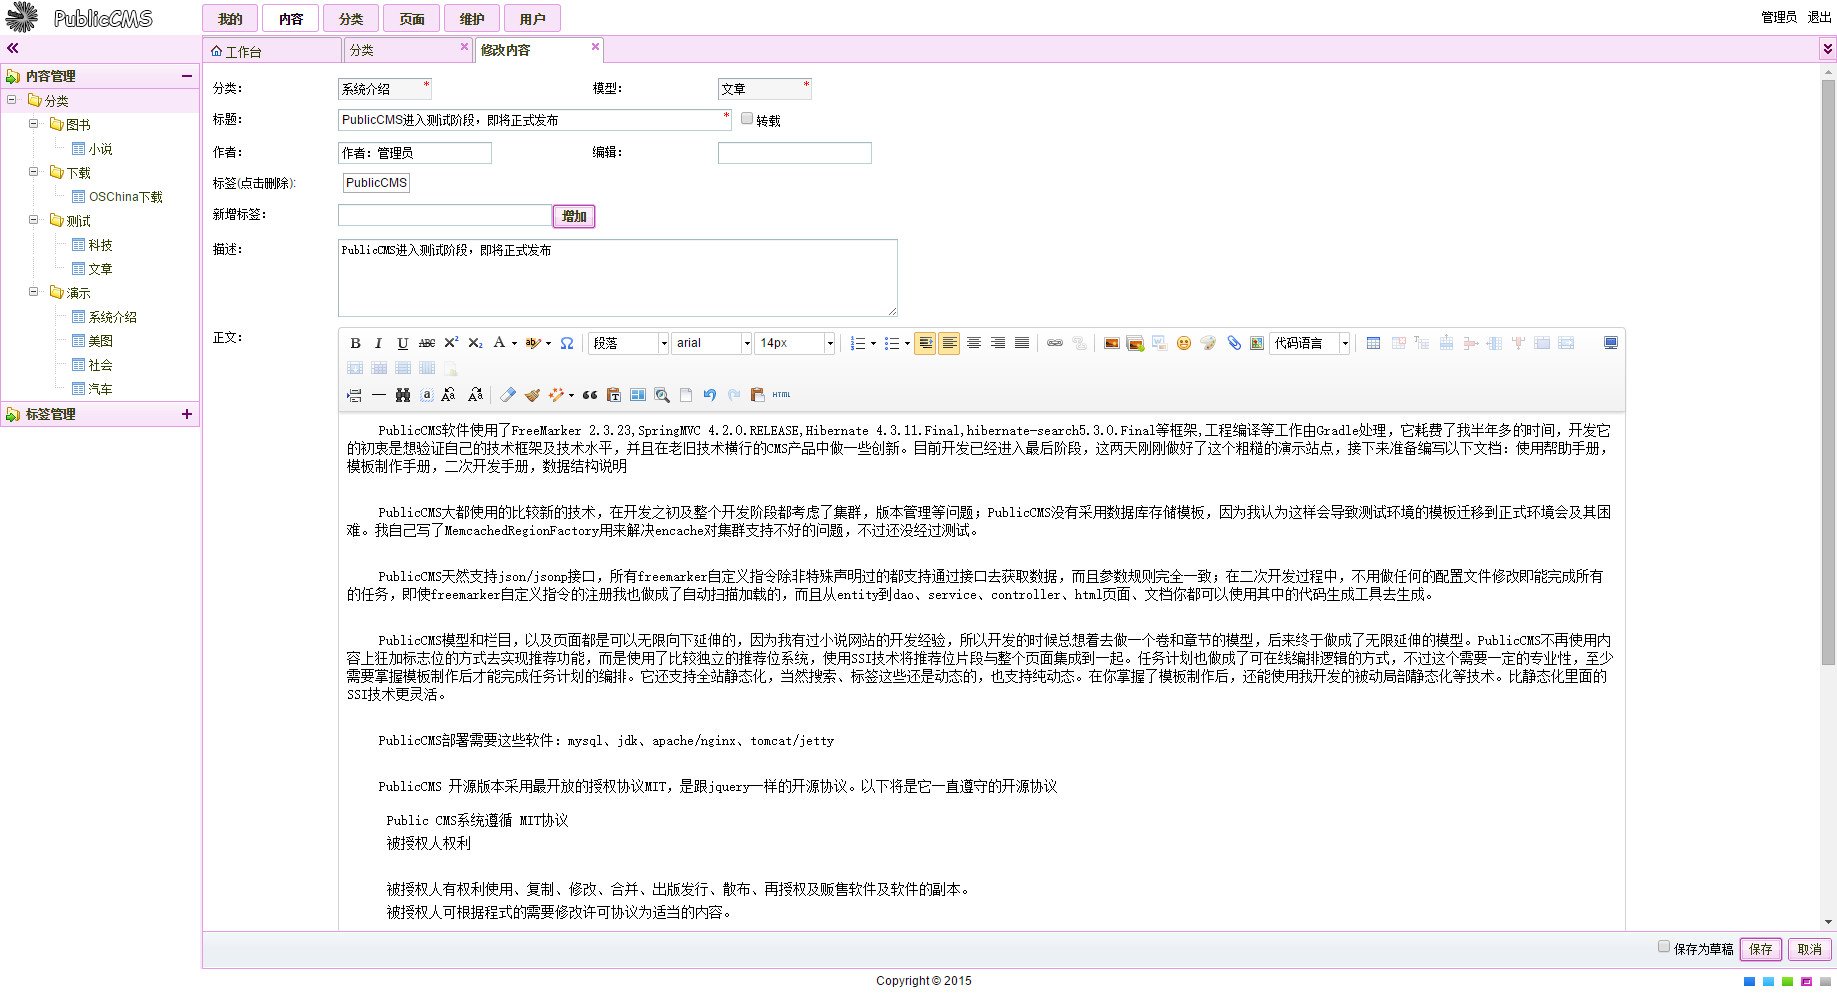Open scrawl drawing palette tool

point(1208,343)
